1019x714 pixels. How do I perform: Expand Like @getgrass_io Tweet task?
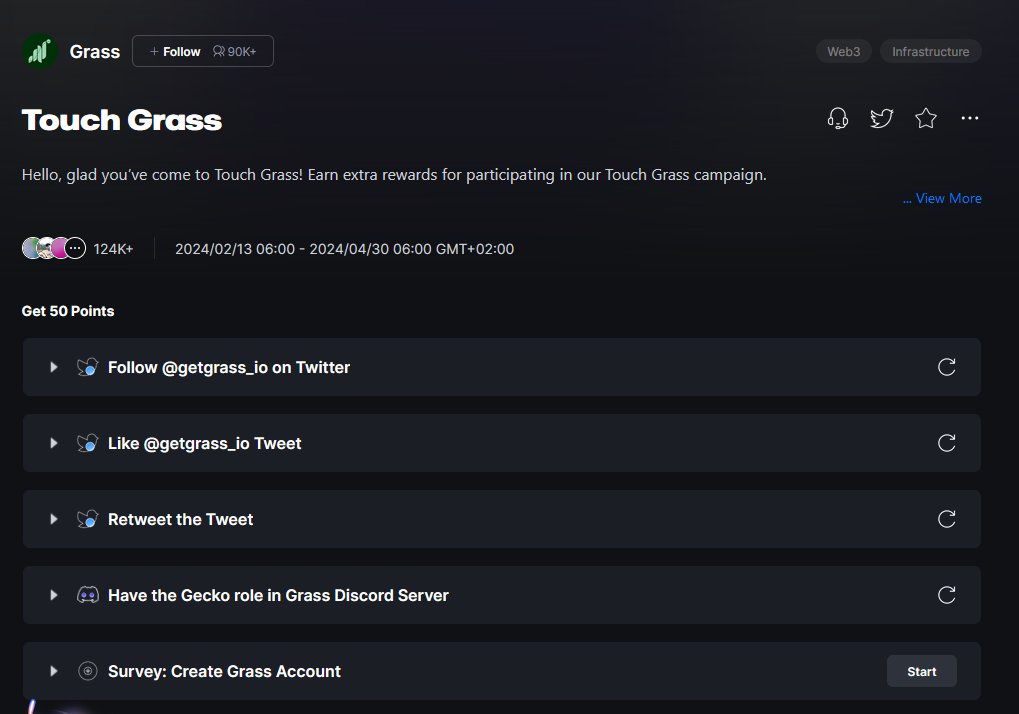(x=54, y=443)
